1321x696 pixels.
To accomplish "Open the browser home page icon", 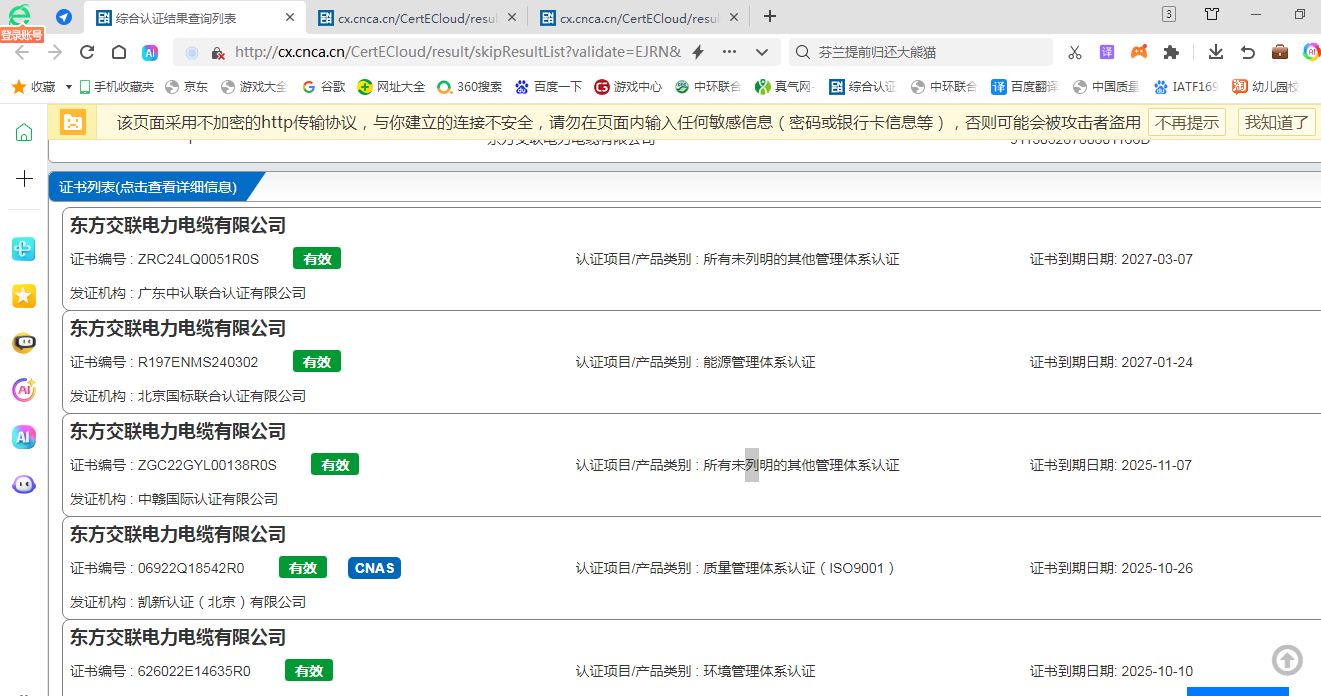I will click(x=119, y=52).
